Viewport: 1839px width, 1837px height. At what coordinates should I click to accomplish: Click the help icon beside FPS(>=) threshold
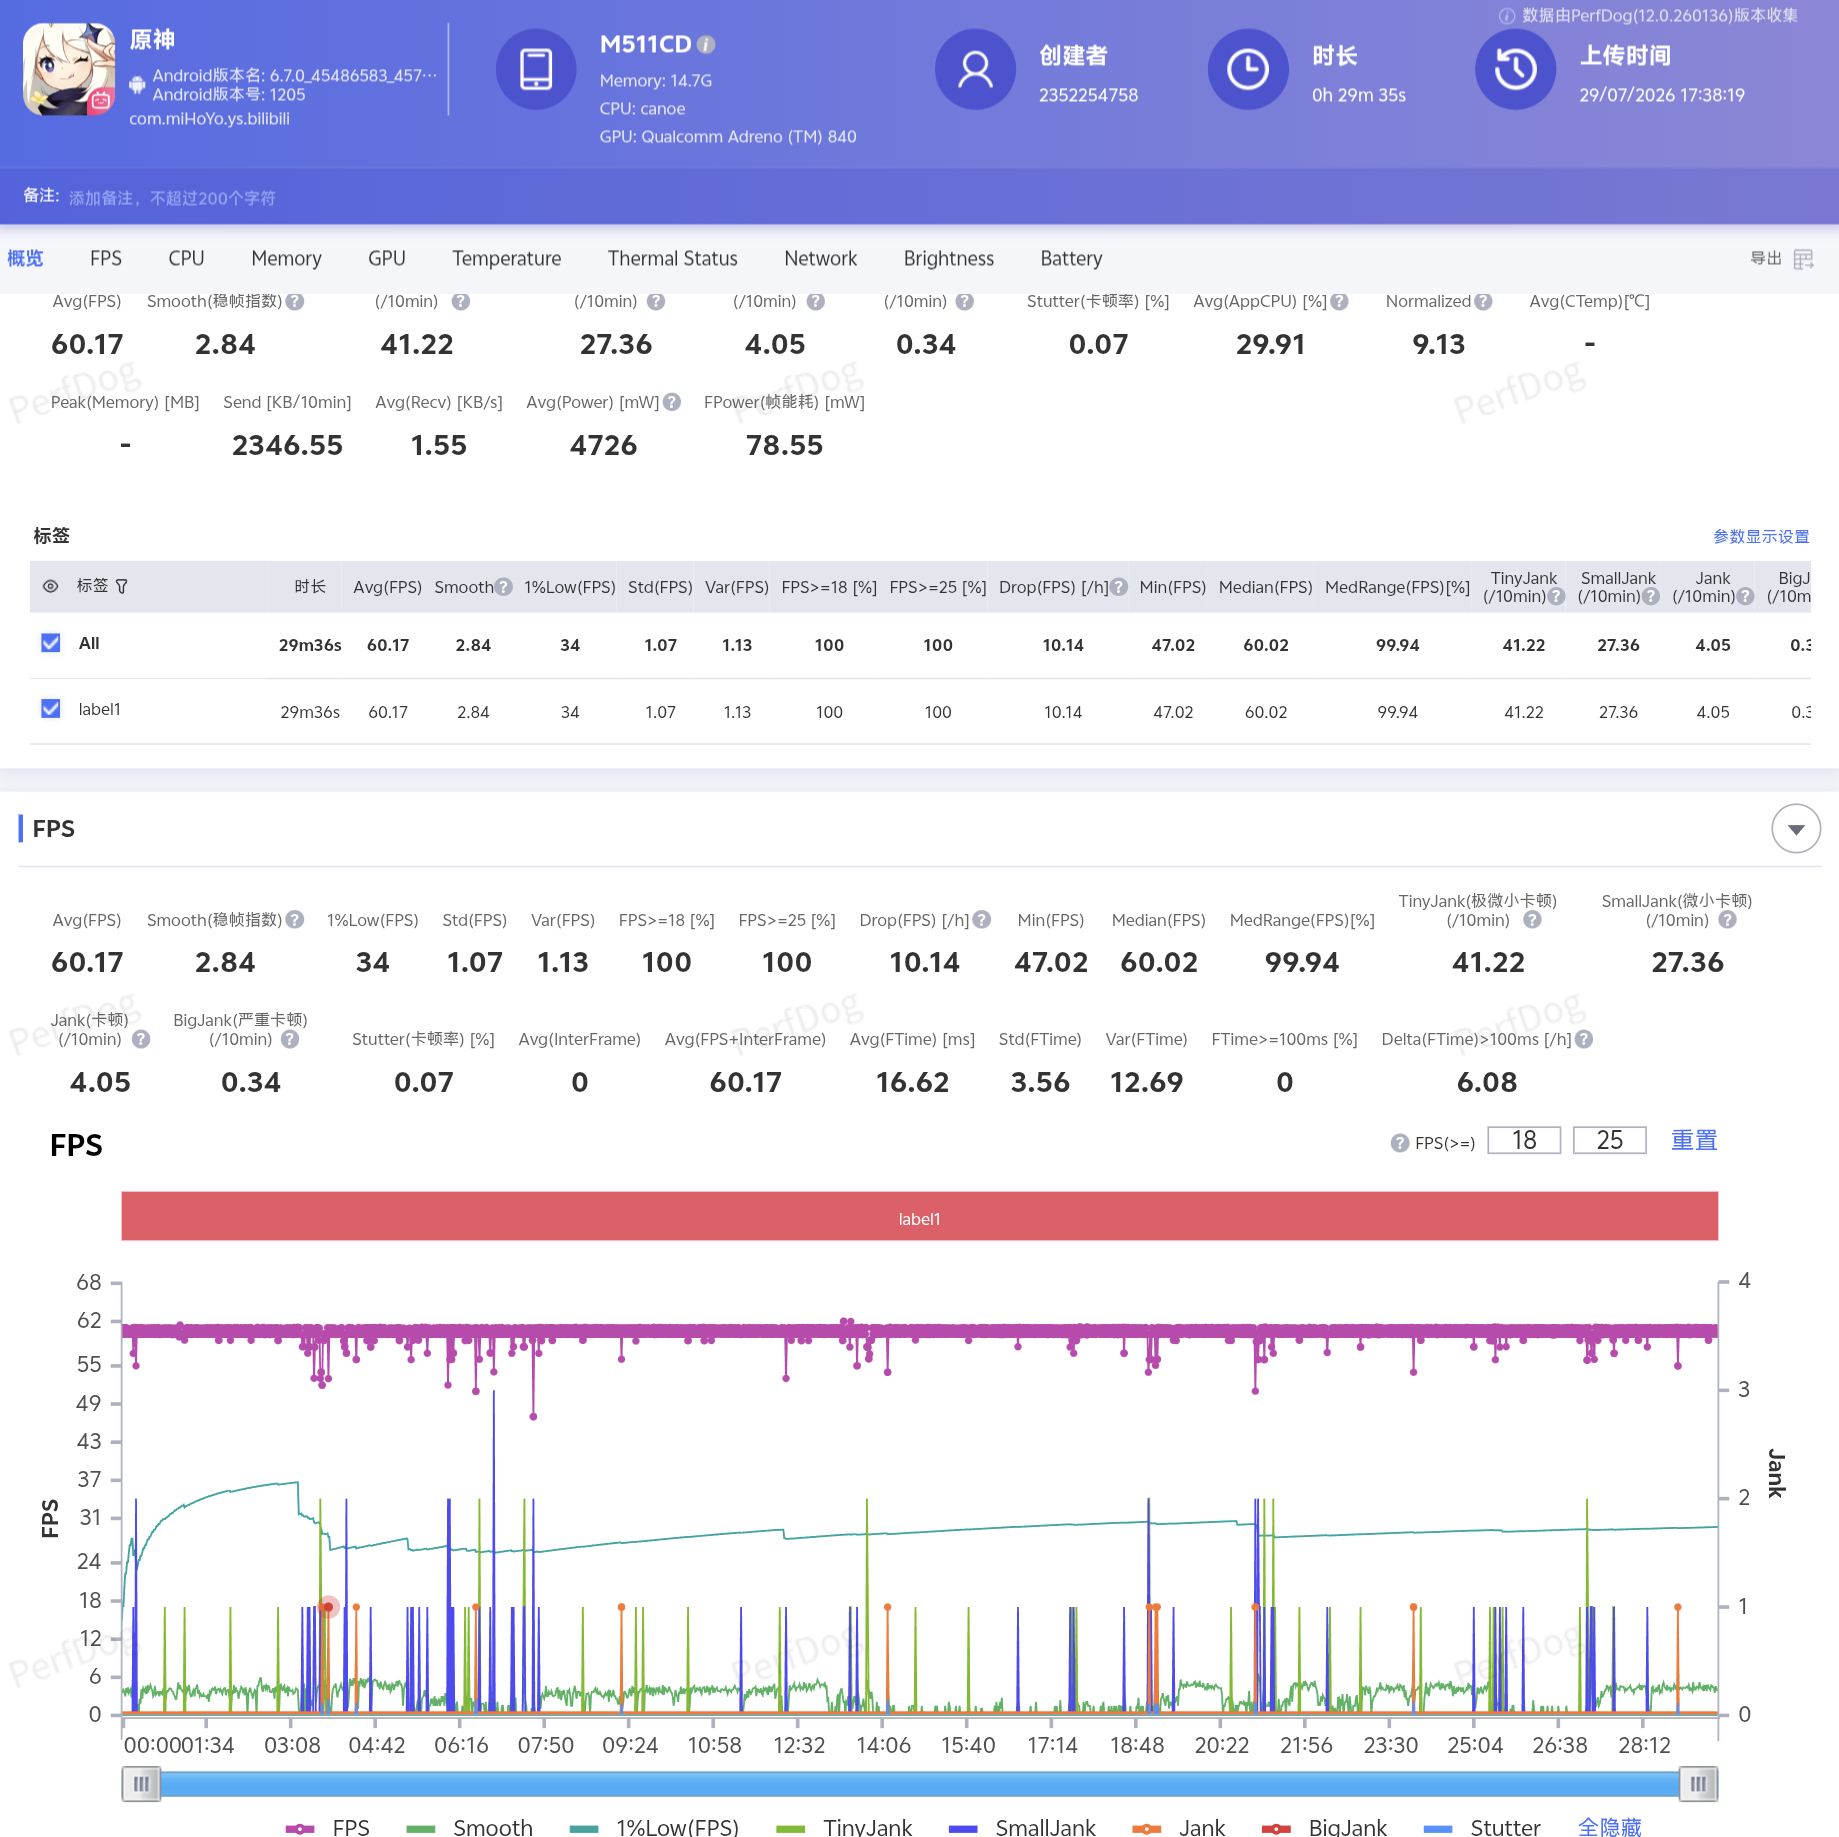(1400, 1143)
